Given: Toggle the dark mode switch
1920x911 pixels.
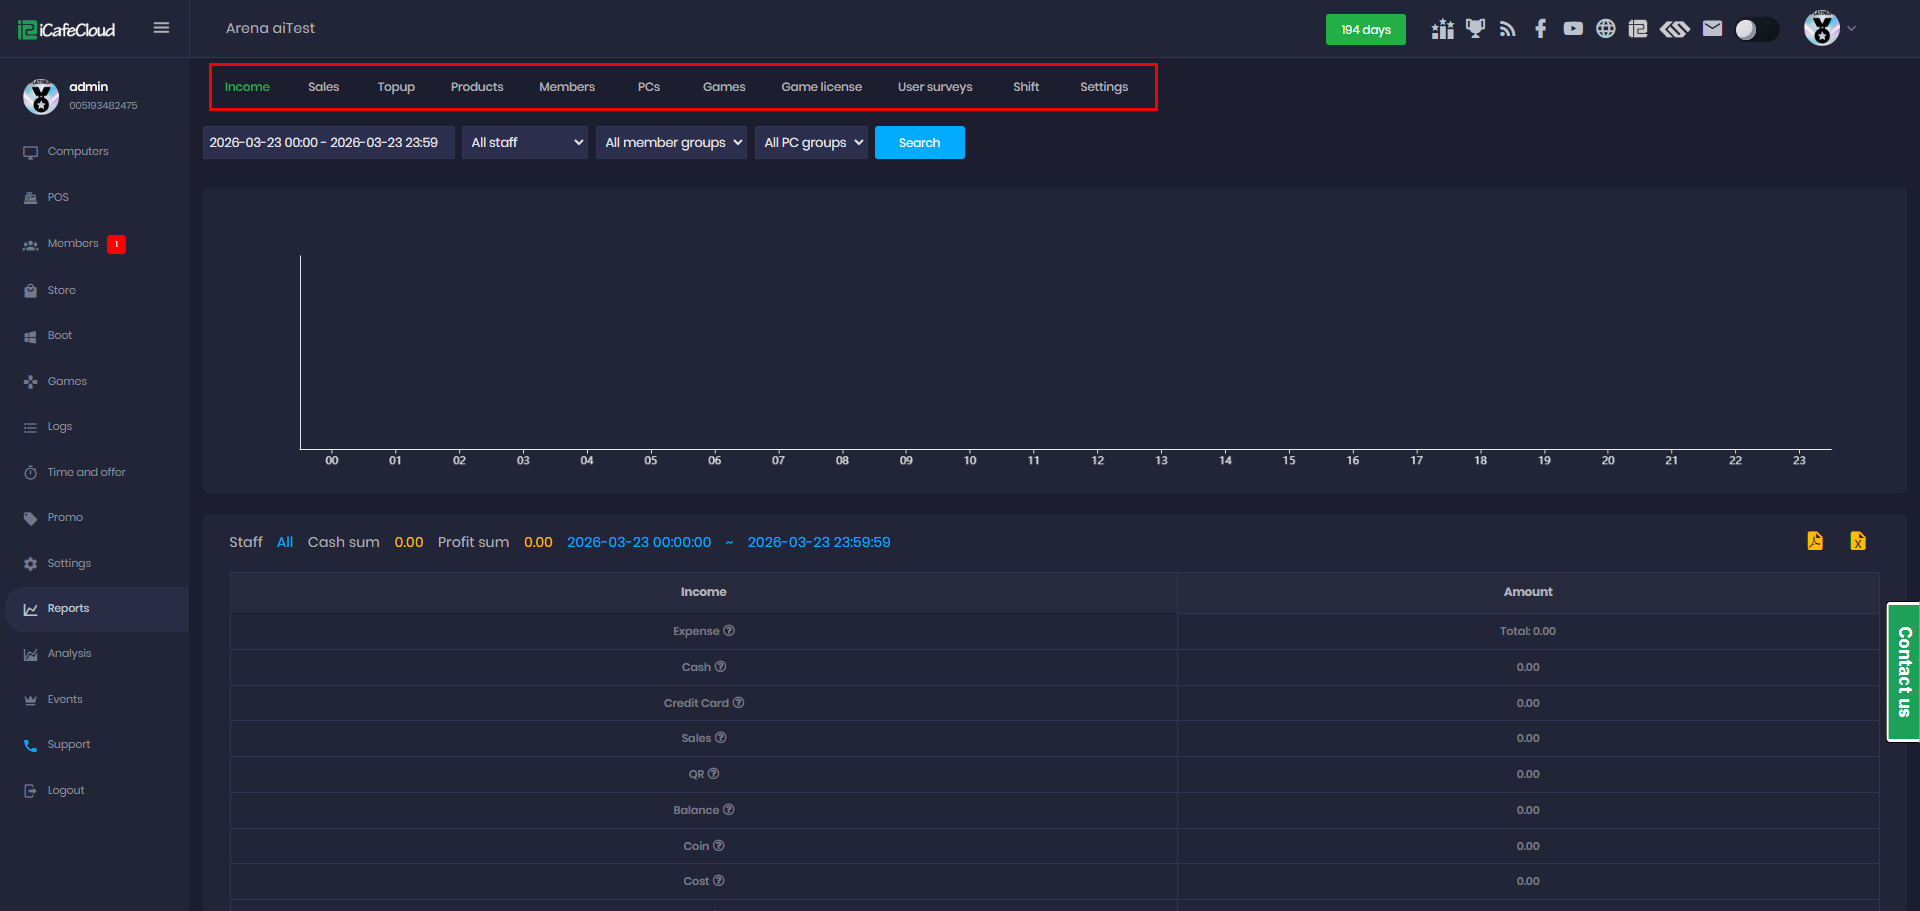Looking at the screenshot, I should point(1756,30).
